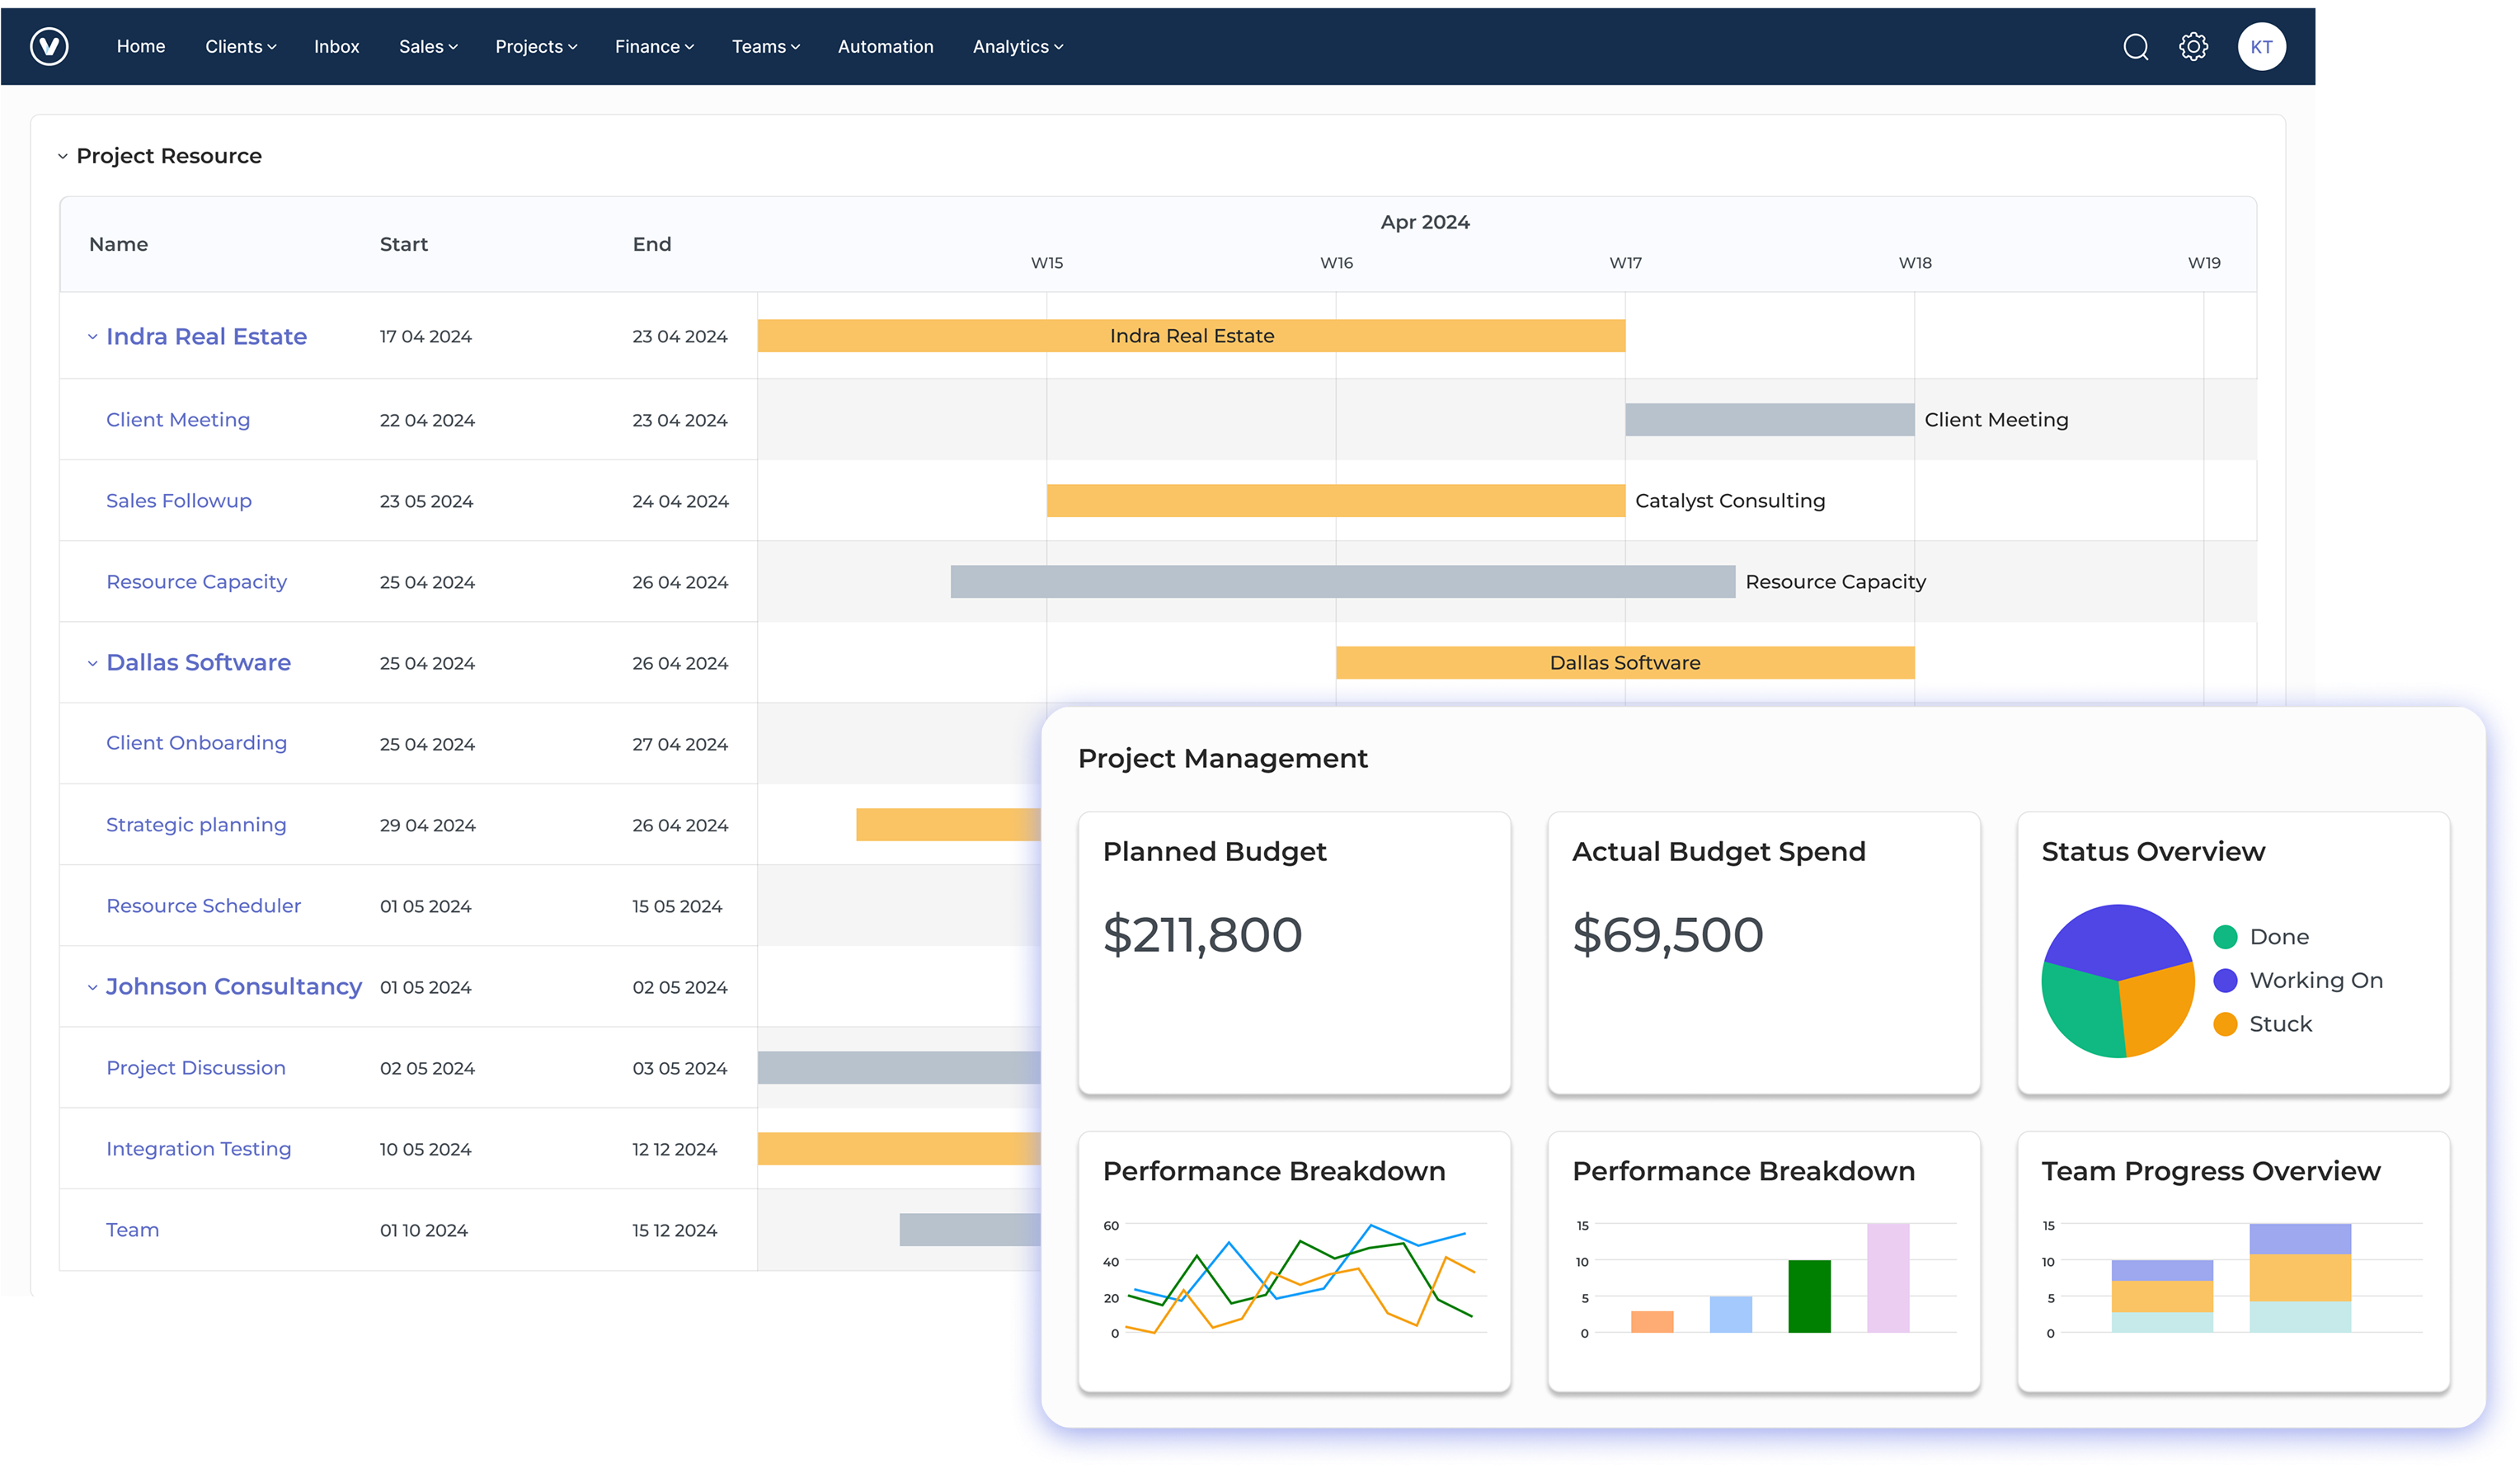Click Team end date 15 12 2024
The width and height of the screenshot is (2520, 1468).
pos(674,1230)
